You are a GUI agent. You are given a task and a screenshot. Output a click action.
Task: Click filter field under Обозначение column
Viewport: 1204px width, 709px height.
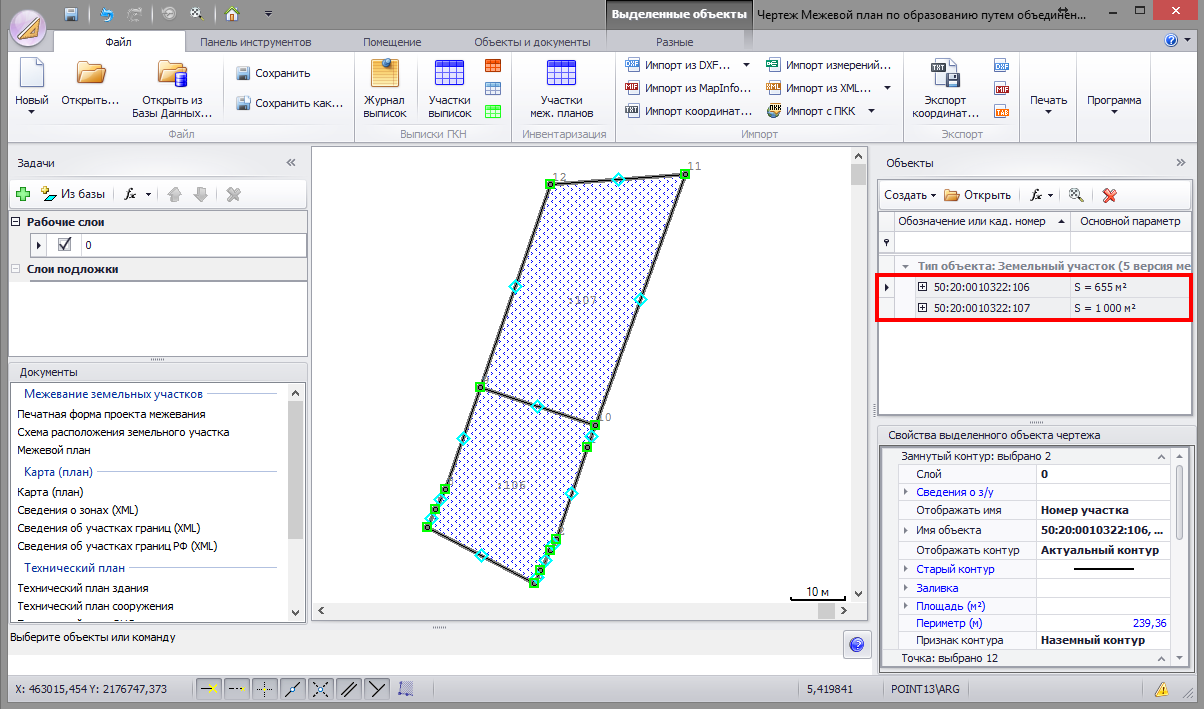pyautogui.click(x=982, y=242)
